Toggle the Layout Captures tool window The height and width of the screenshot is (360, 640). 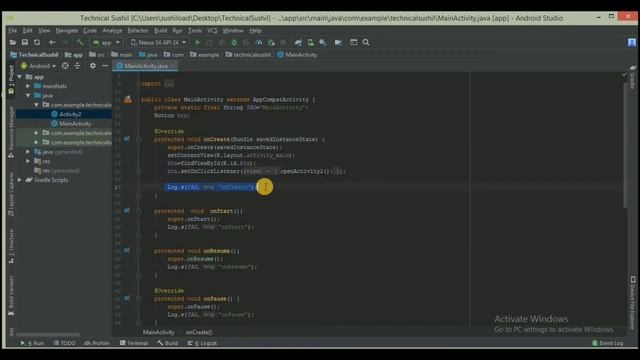click(11, 194)
